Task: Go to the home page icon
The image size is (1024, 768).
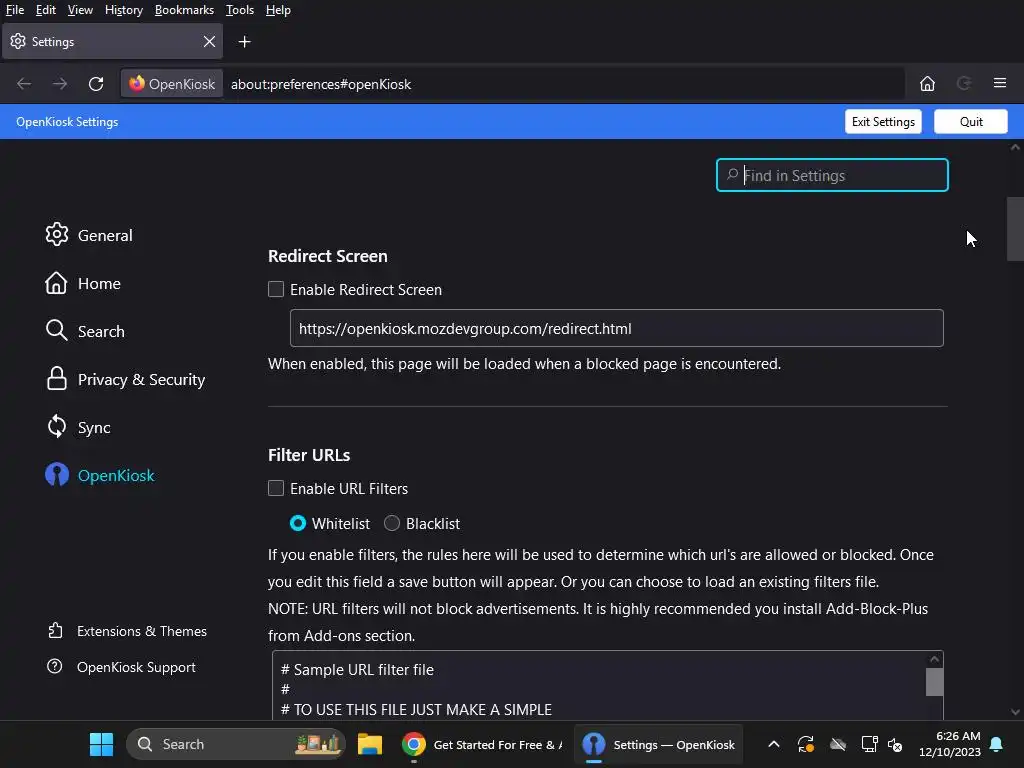Action: click(927, 84)
